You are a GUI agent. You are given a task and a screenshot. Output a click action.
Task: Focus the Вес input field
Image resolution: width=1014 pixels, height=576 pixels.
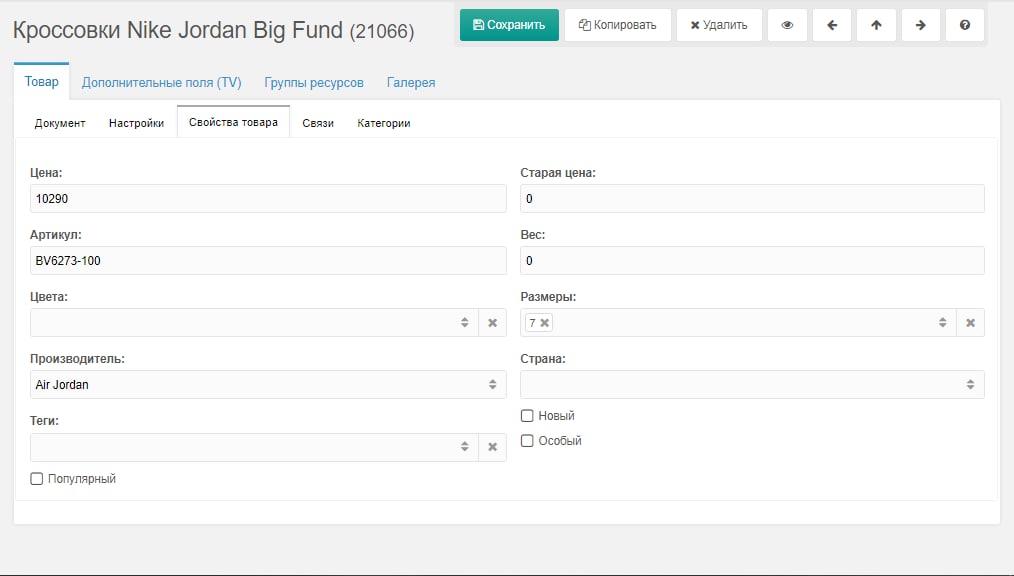coord(752,261)
